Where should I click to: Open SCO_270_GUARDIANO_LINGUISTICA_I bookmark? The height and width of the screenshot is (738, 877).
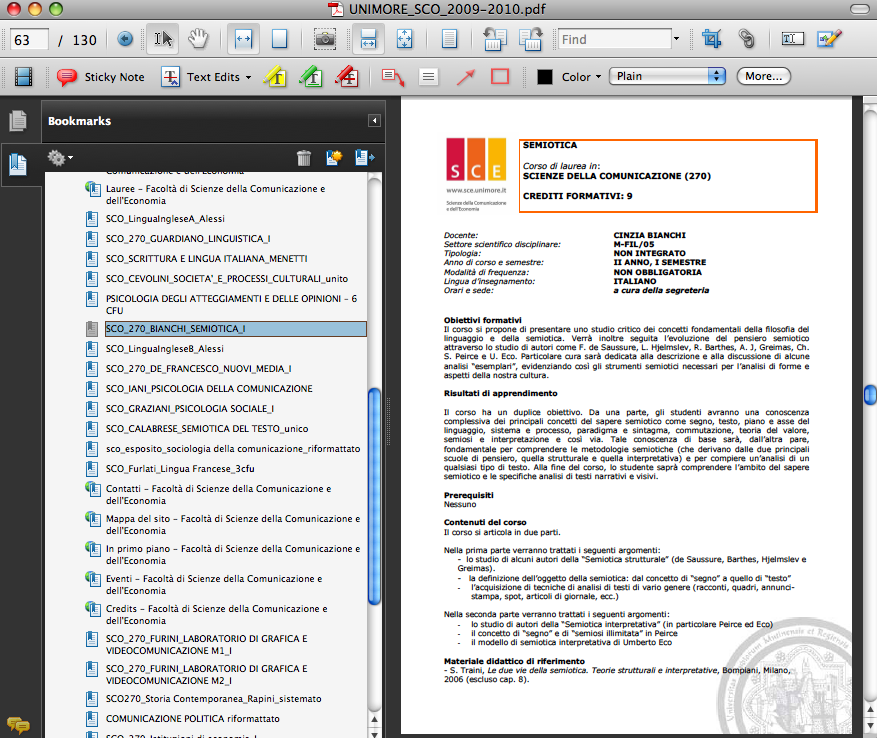point(188,238)
